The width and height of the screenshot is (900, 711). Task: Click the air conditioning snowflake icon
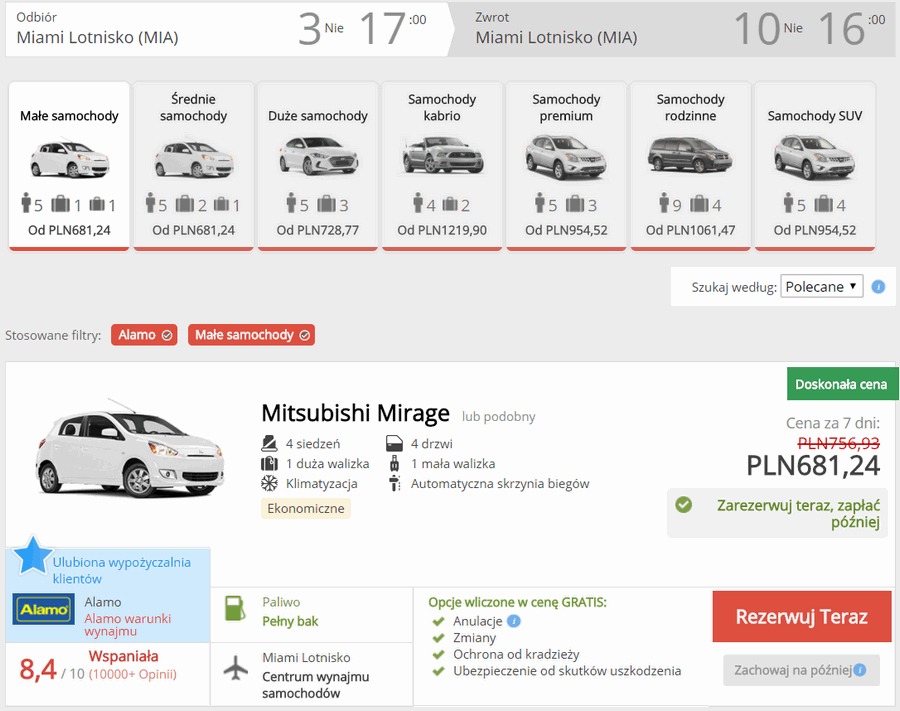tap(269, 483)
